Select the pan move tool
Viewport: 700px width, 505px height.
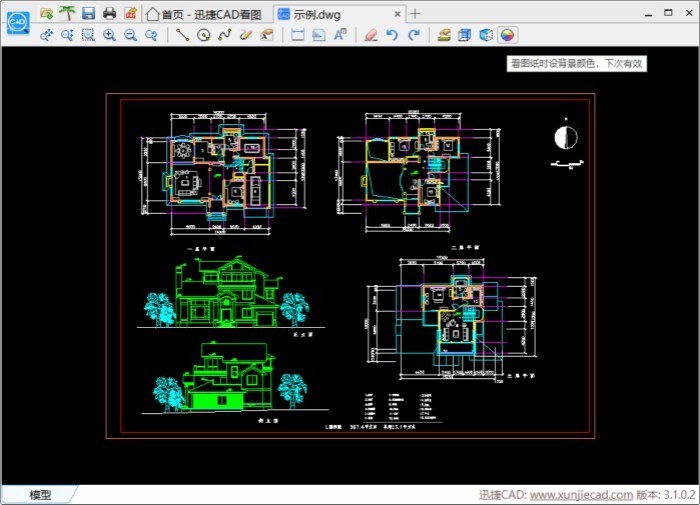(x=46, y=35)
